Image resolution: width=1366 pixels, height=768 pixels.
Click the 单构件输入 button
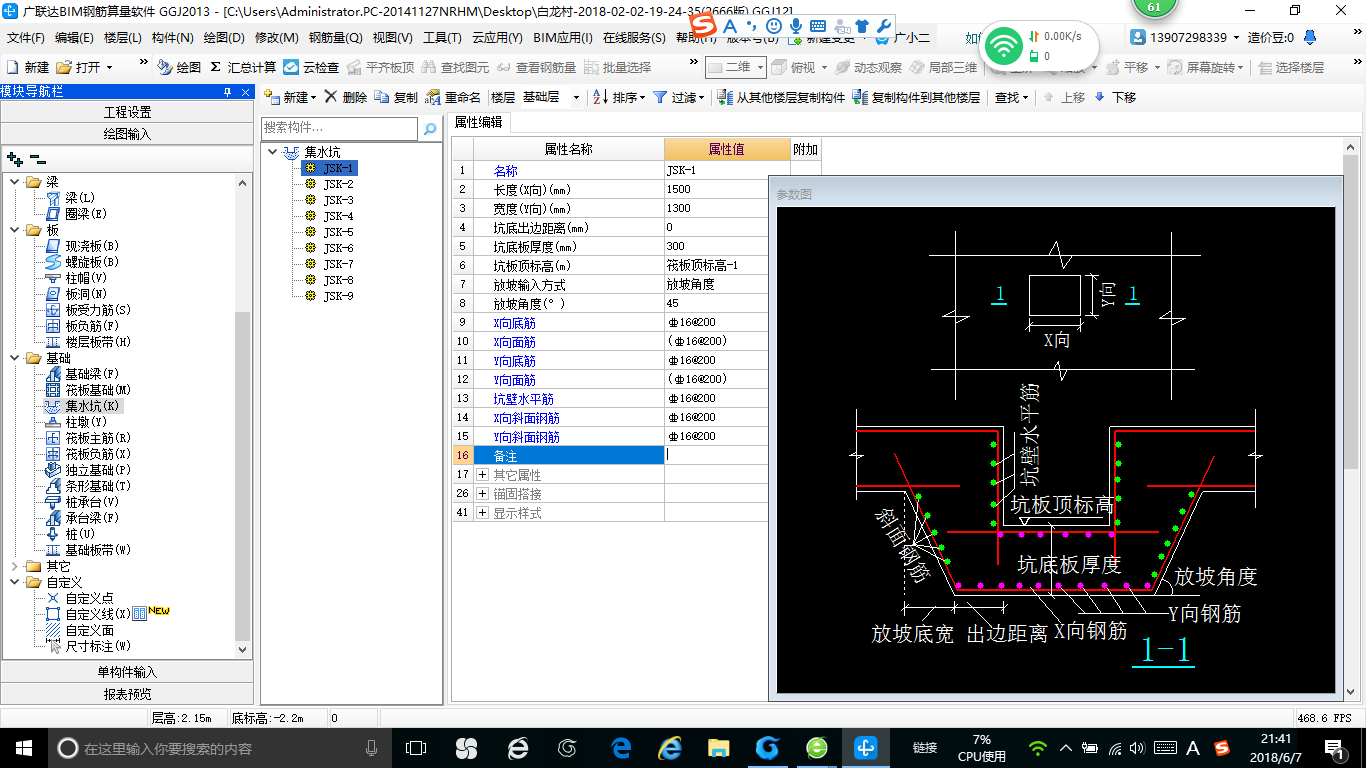click(127, 672)
